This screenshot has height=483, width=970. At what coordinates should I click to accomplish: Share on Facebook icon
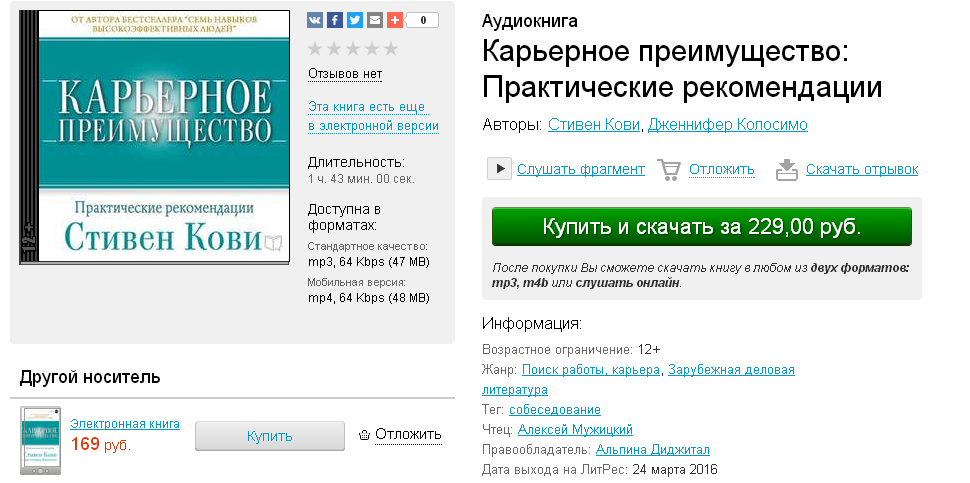click(335, 20)
